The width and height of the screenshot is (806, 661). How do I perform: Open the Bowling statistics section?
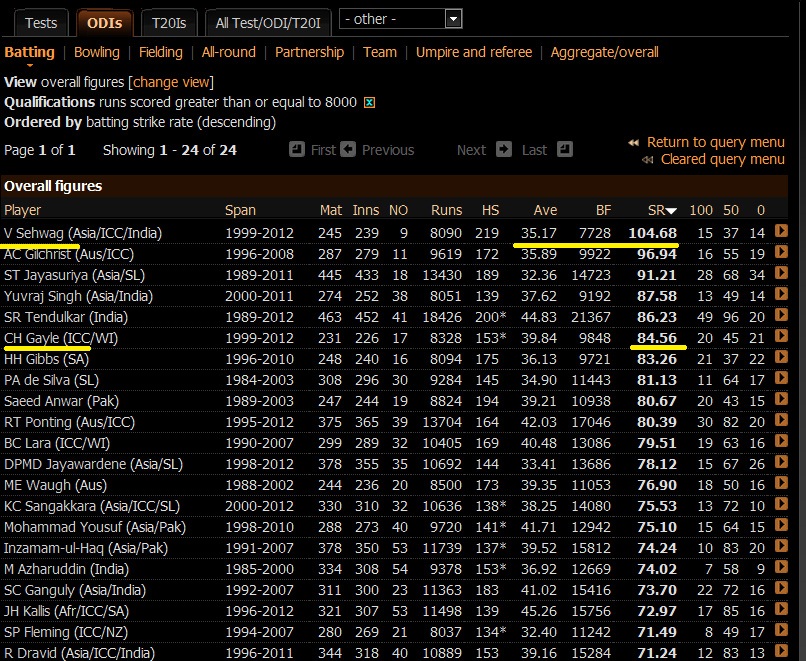97,52
